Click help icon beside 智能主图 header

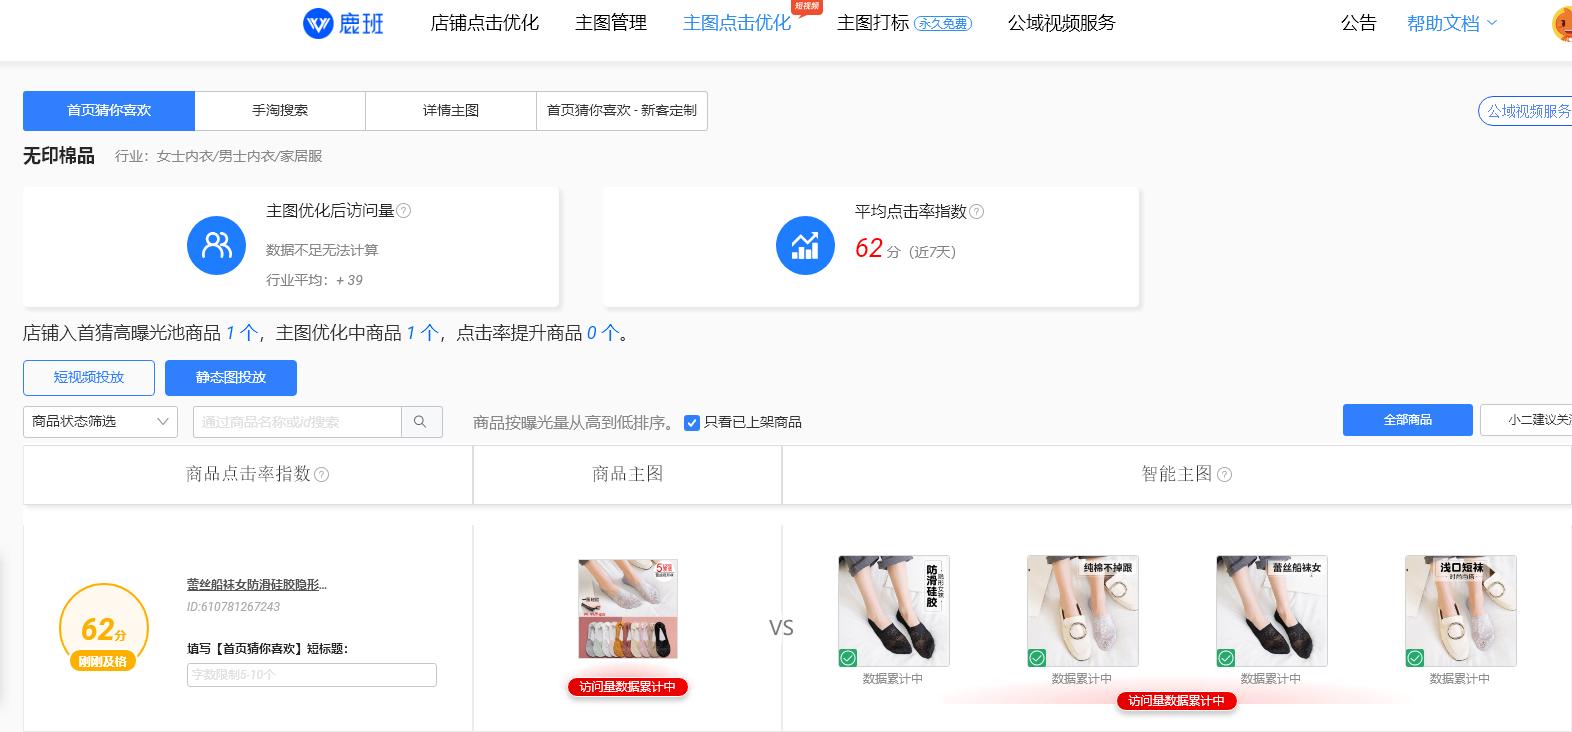tap(1225, 475)
